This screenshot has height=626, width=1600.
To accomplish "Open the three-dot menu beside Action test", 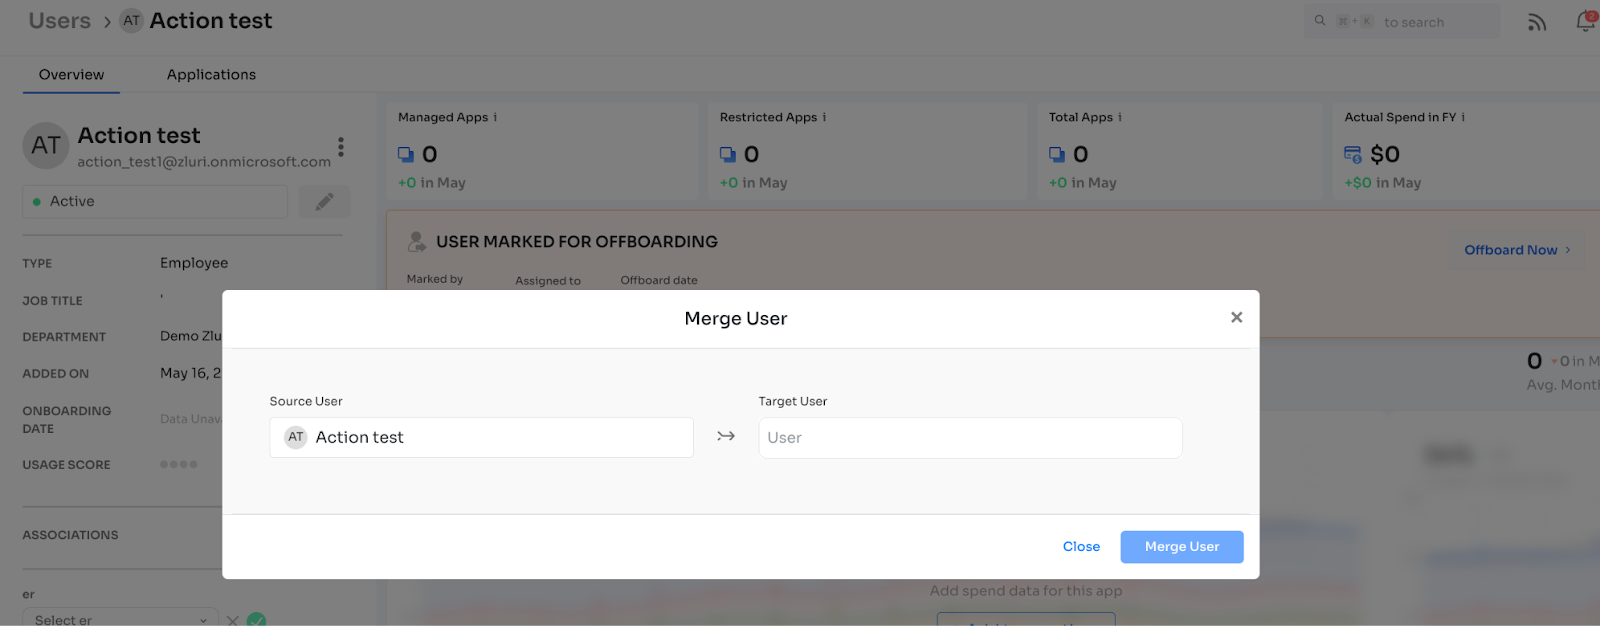I will pyautogui.click(x=341, y=147).
